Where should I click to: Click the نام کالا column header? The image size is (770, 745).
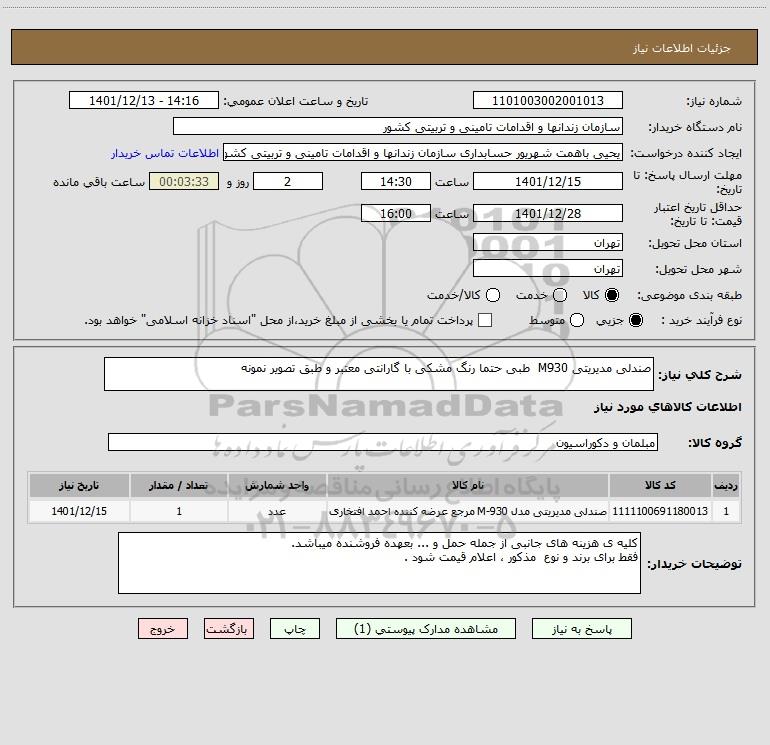[x=468, y=485]
